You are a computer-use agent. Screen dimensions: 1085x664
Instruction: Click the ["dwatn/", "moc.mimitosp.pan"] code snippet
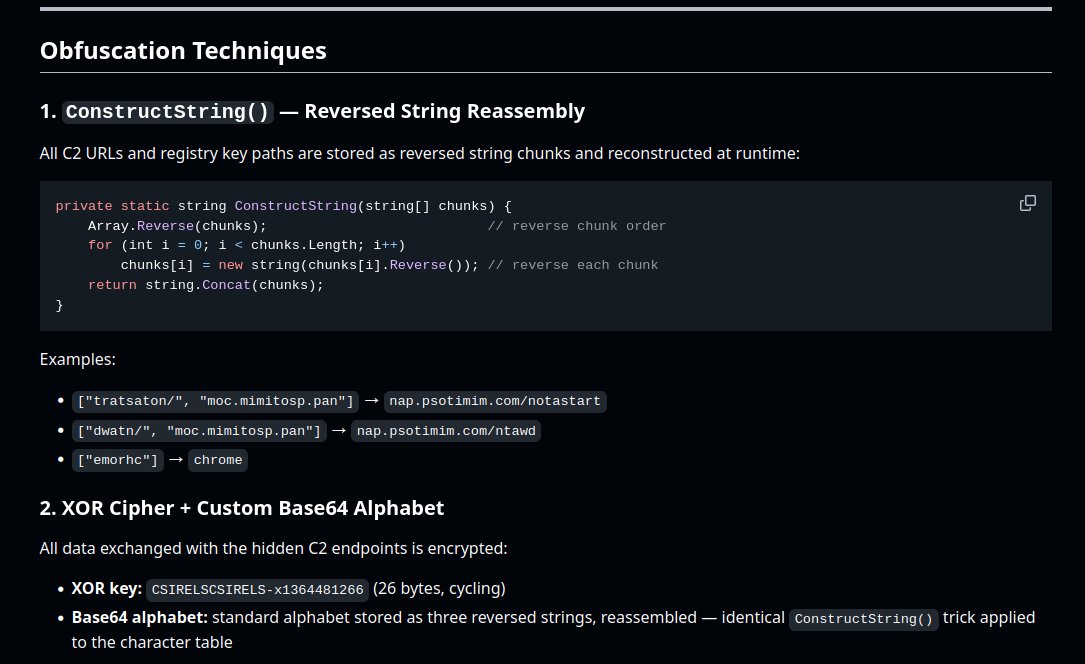coord(199,431)
